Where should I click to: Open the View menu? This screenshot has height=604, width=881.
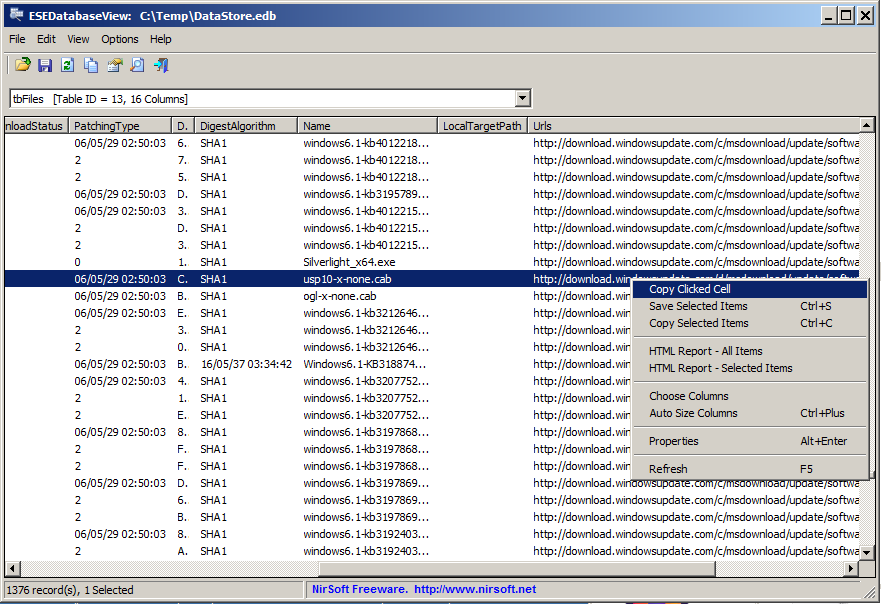pos(78,39)
